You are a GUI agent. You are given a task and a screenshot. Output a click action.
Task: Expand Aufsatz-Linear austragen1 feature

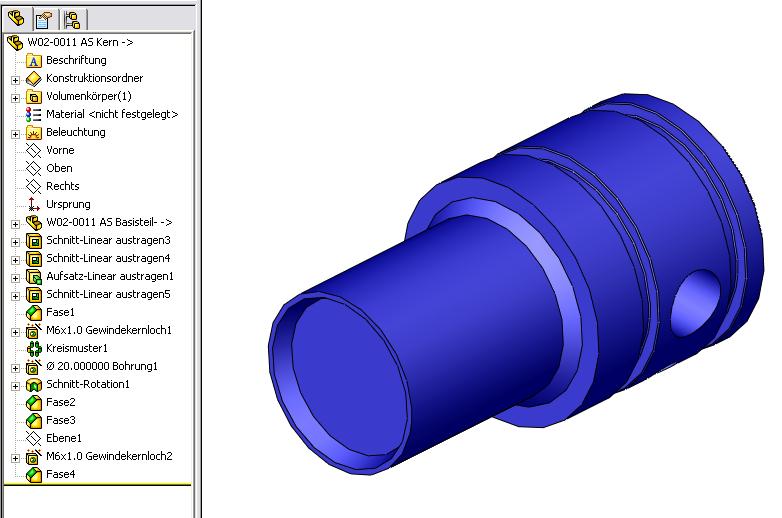(x=15, y=278)
